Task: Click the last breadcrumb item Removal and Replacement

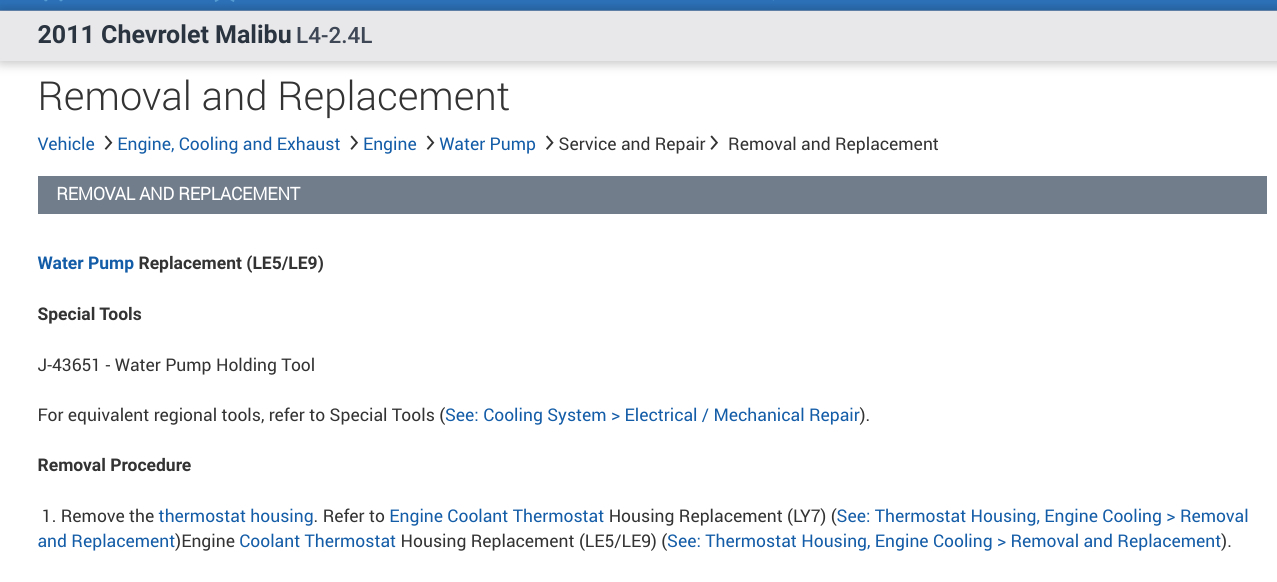Action: pos(833,144)
